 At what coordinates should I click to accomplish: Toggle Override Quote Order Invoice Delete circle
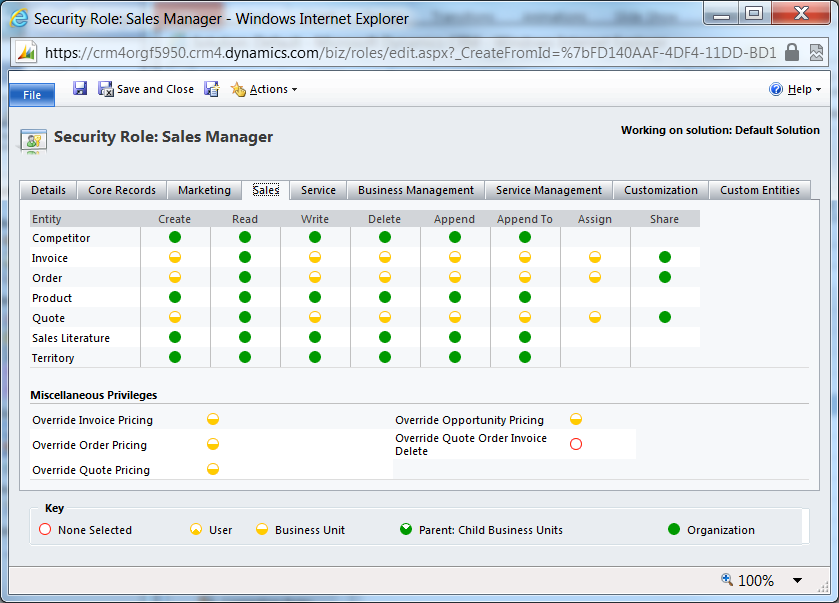[576, 444]
